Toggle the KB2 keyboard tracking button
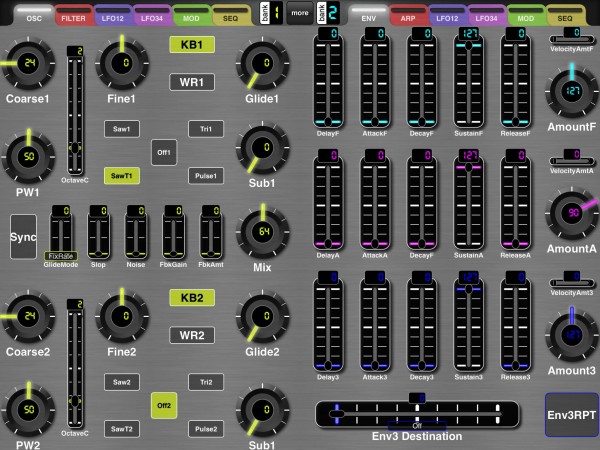The height and width of the screenshot is (450, 600). [192, 298]
